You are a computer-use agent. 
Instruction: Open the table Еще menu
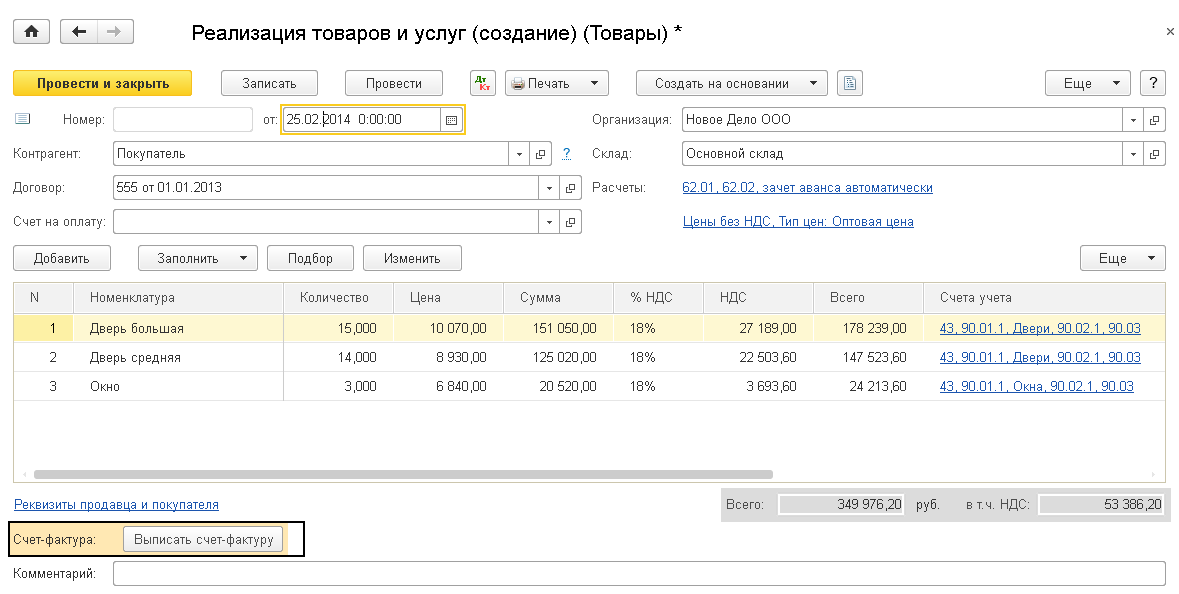point(1122,259)
